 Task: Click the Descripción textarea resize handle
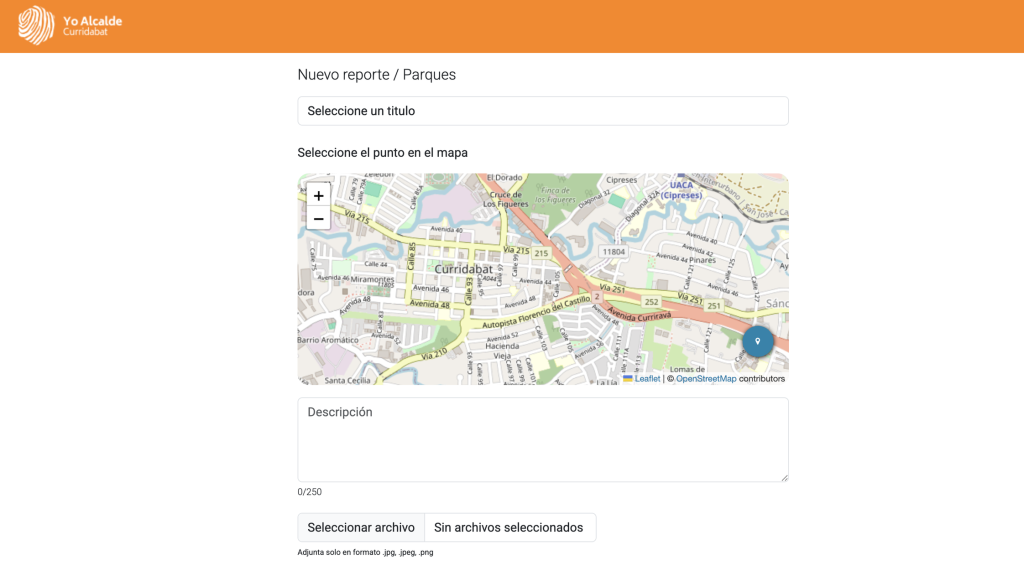[784, 477]
